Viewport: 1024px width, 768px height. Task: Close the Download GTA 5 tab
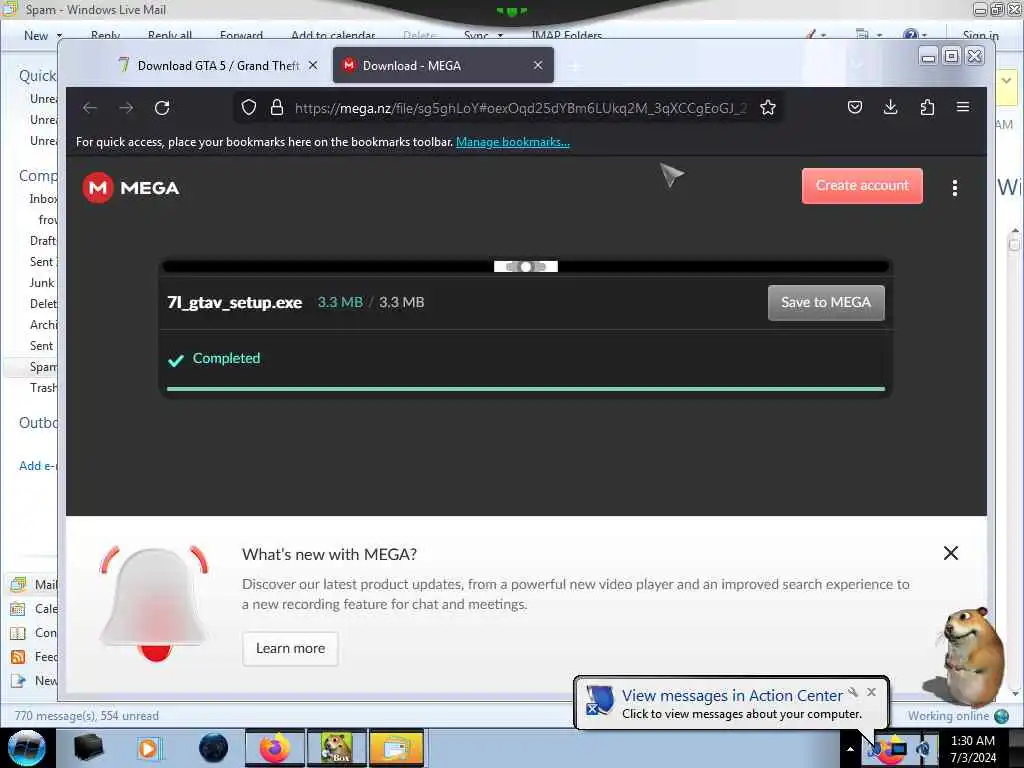click(x=313, y=65)
